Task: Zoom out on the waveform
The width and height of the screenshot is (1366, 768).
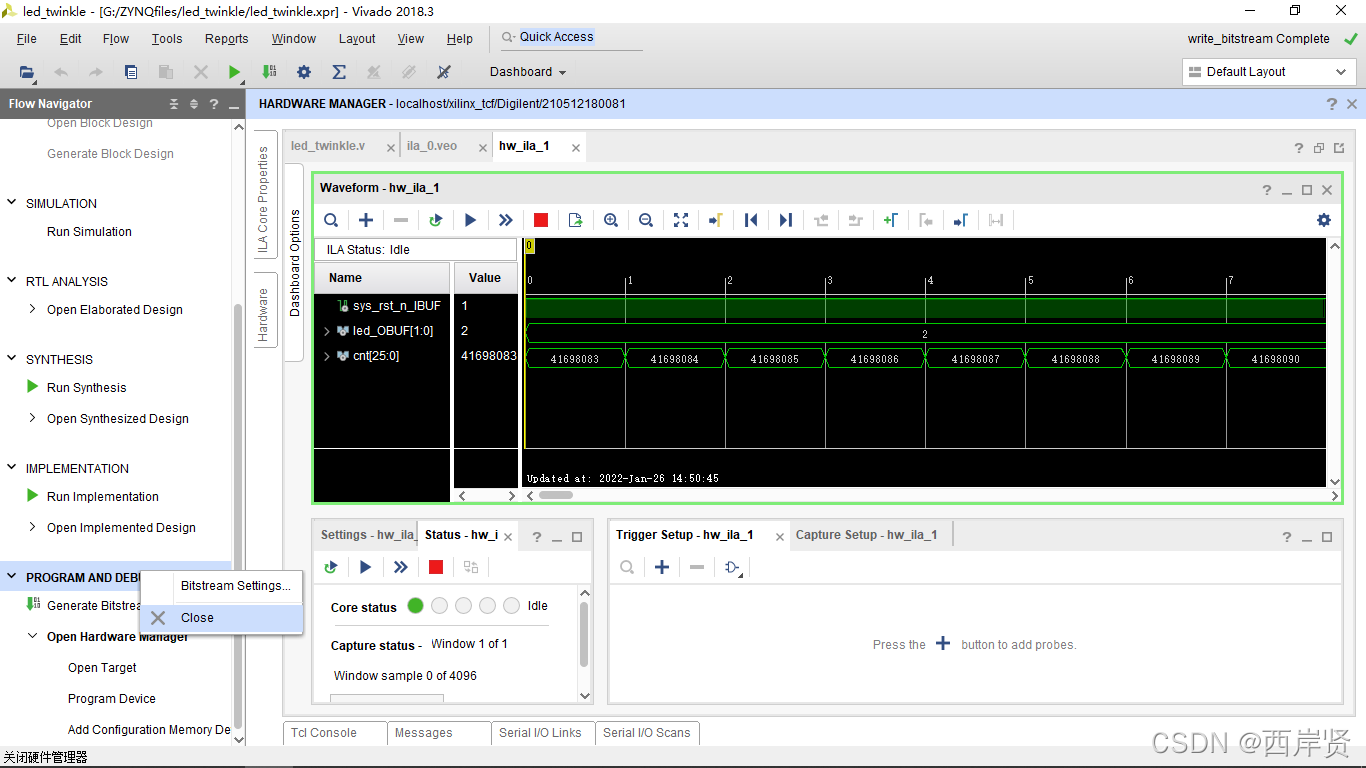Action: click(646, 220)
